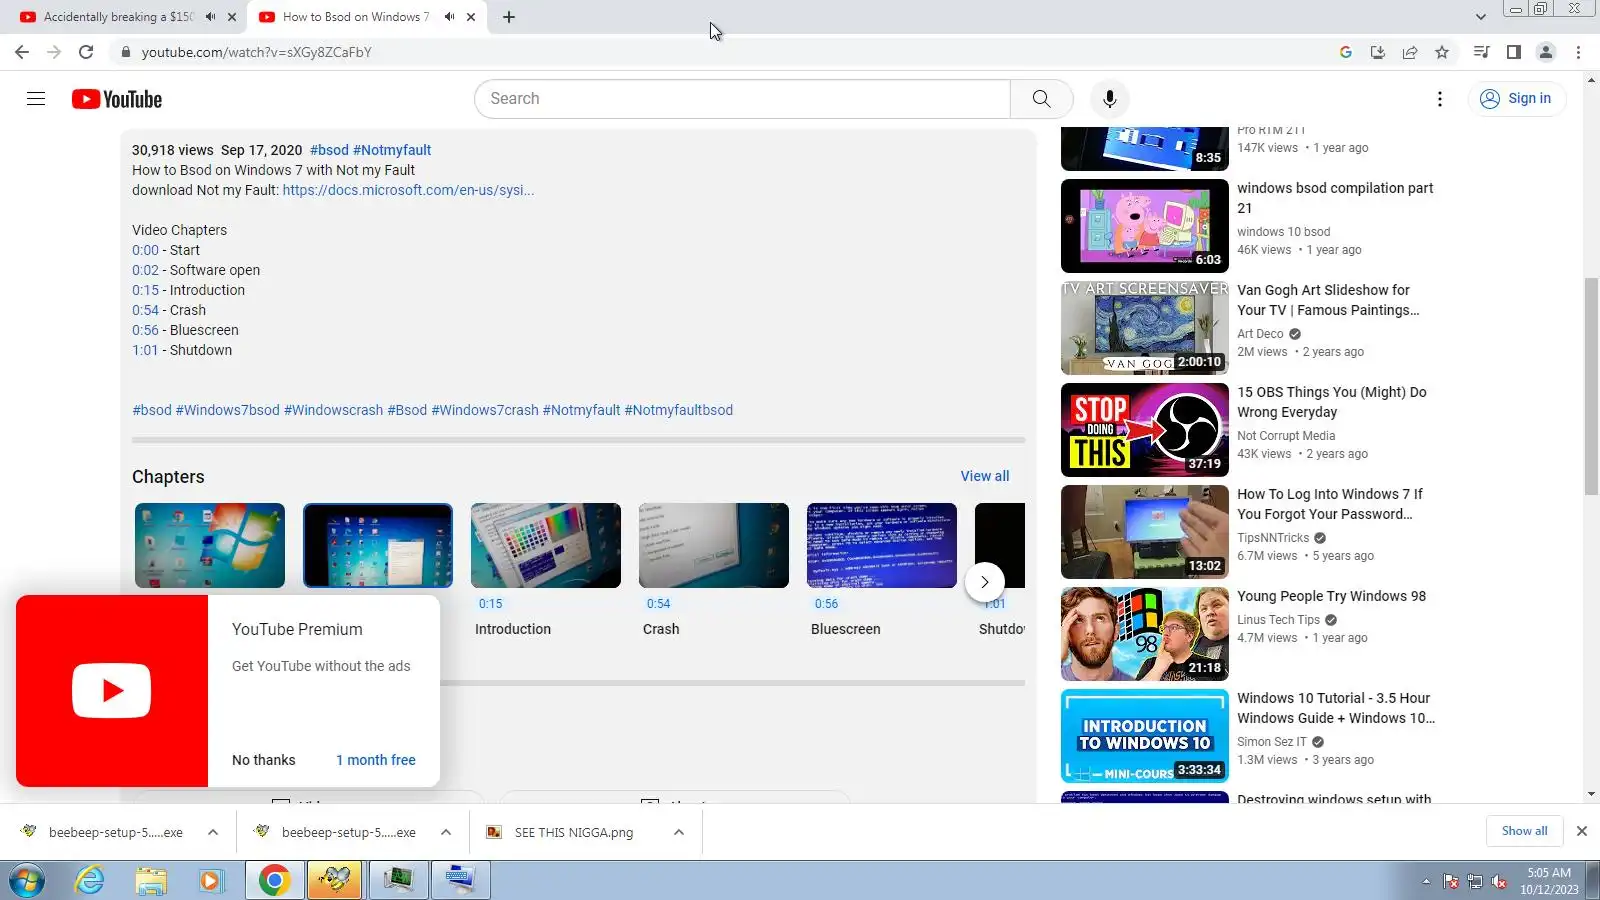Open '15 OBS Things You (Might) Do Wrong' video
Image resolution: width=1600 pixels, height=900 pixels.
(1145, 430)
